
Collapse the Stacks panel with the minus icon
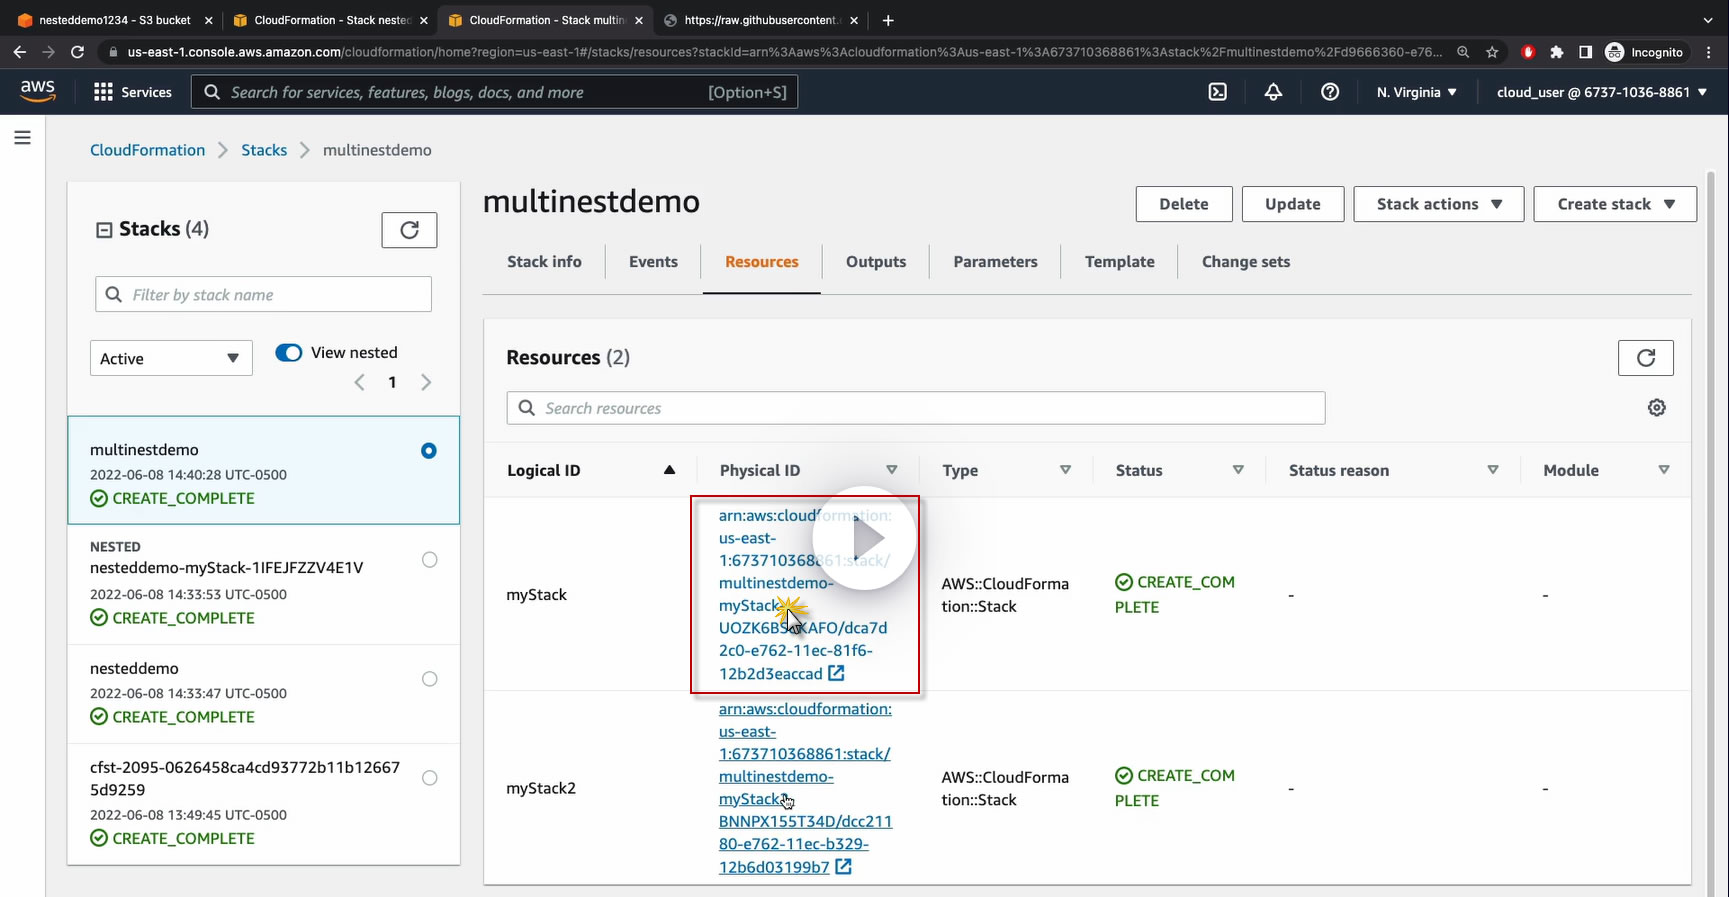104,230
